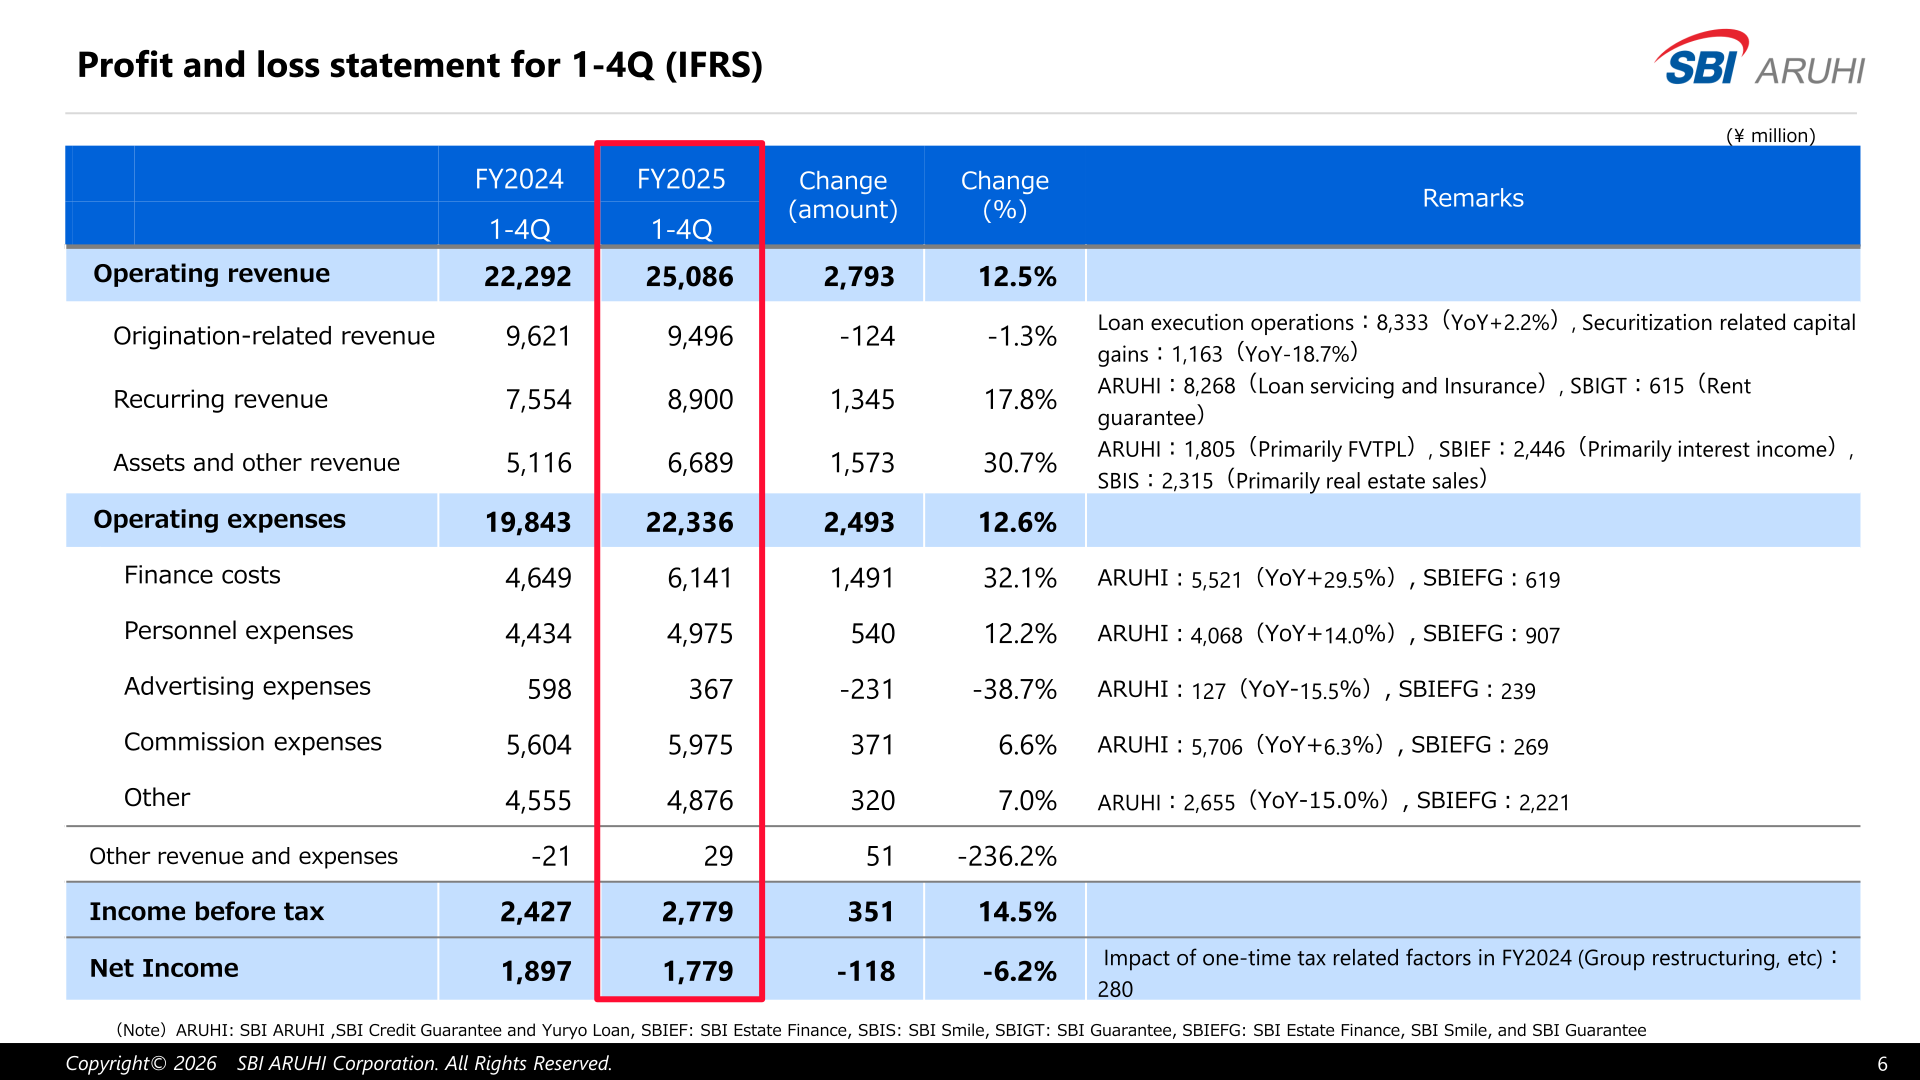This screenshot has height=1080, width=1920.
Task: Click the Finance costs value 6,141
Action: click(x=700, y=578)
